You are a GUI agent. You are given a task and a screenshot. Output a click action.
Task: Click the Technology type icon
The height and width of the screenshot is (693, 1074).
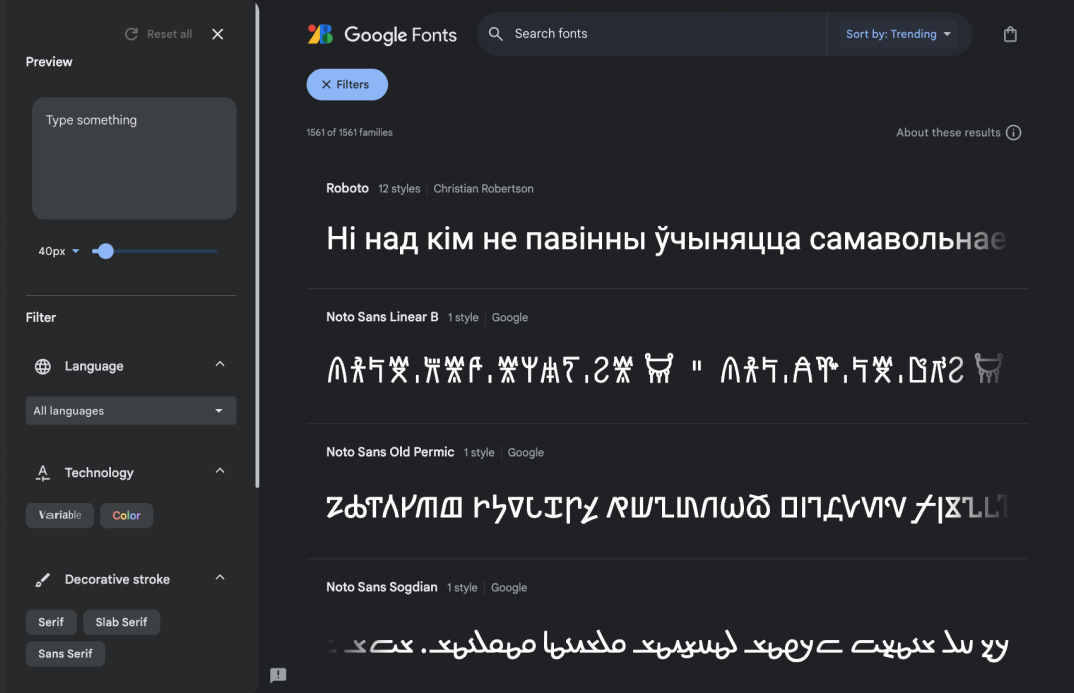tap(42, 472)
